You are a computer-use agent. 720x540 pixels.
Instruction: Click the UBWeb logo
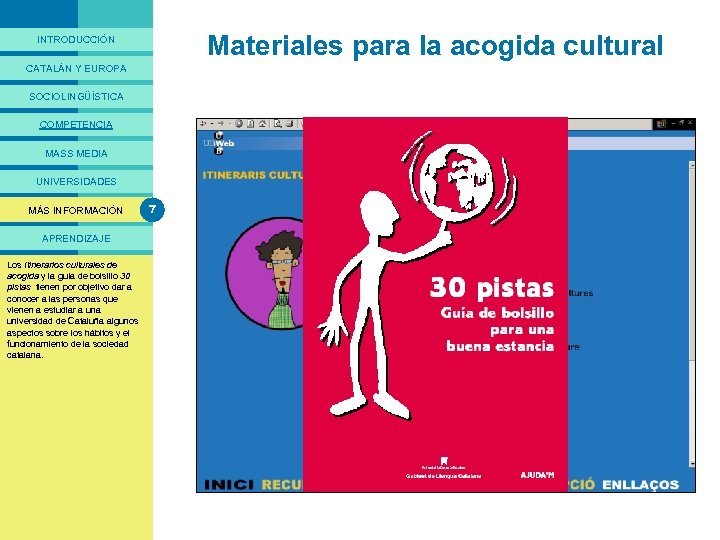point(219,143)
